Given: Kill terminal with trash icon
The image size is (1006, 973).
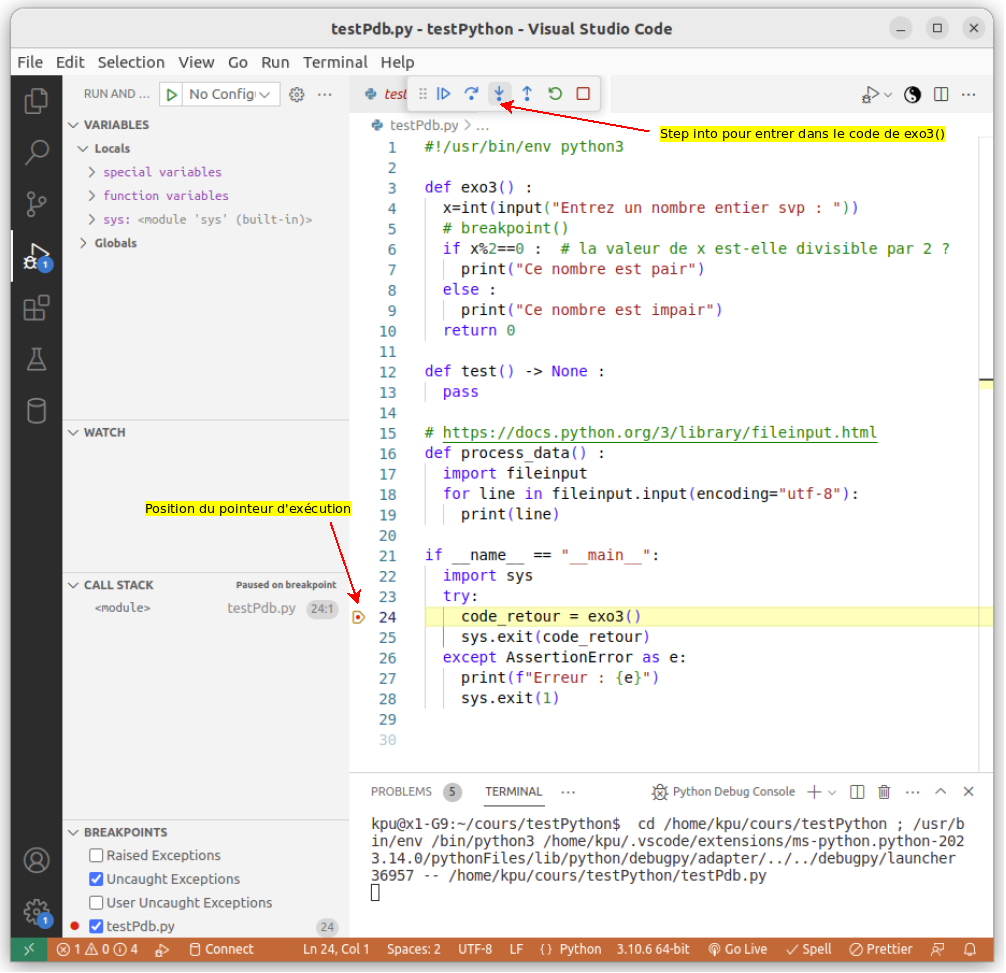Looking at the screenshot, I should click(x=885, y=793).
